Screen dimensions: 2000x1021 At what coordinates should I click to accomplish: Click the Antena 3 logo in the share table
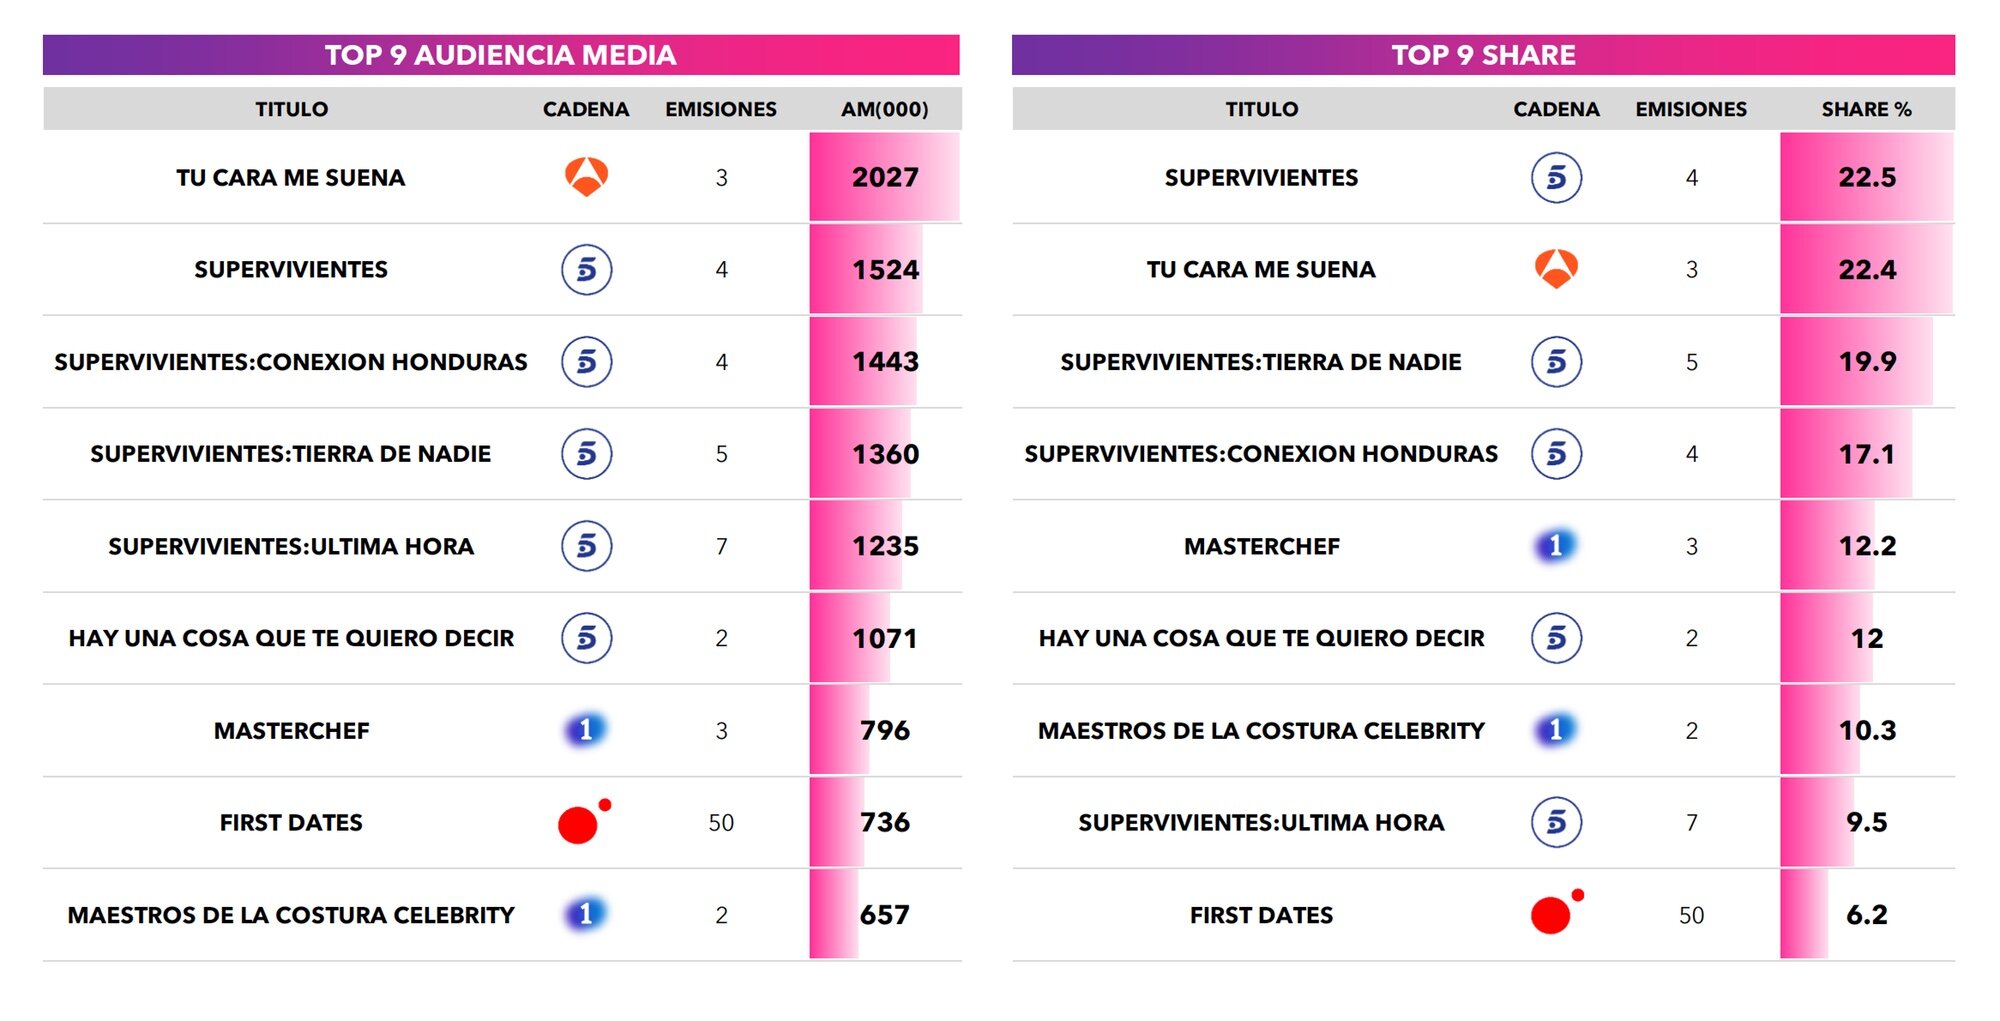[1556, 269]
